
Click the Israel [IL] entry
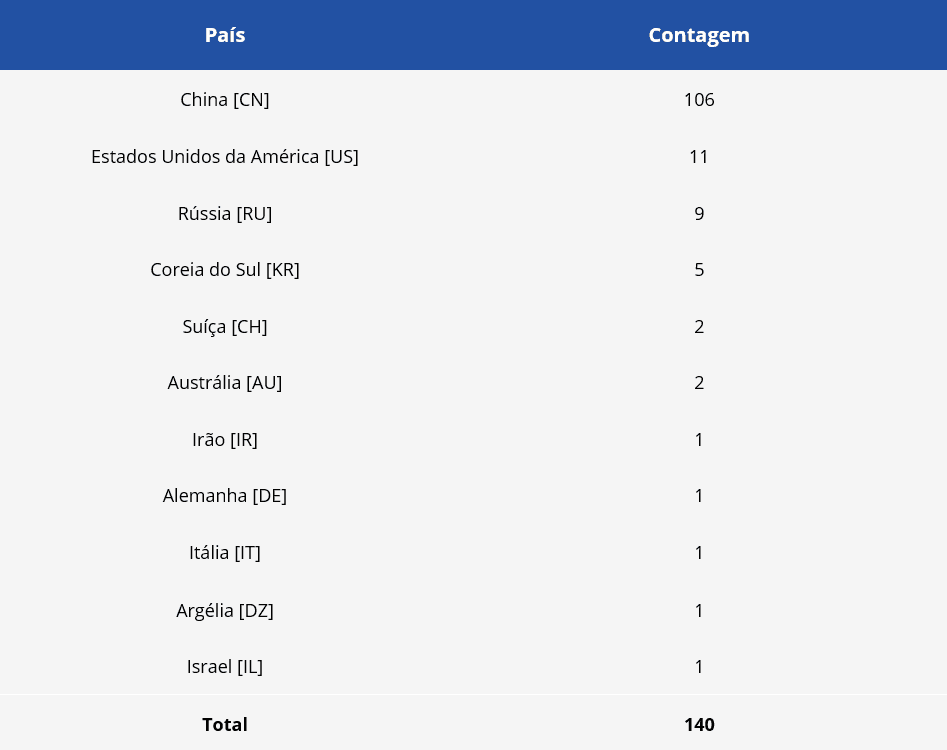tap(225, 667)
